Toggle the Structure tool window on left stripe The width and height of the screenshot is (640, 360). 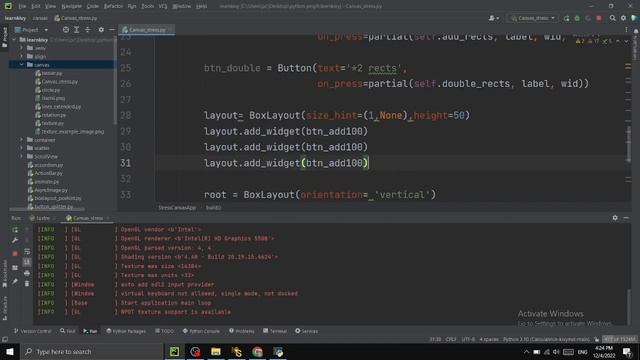point(5,309)
